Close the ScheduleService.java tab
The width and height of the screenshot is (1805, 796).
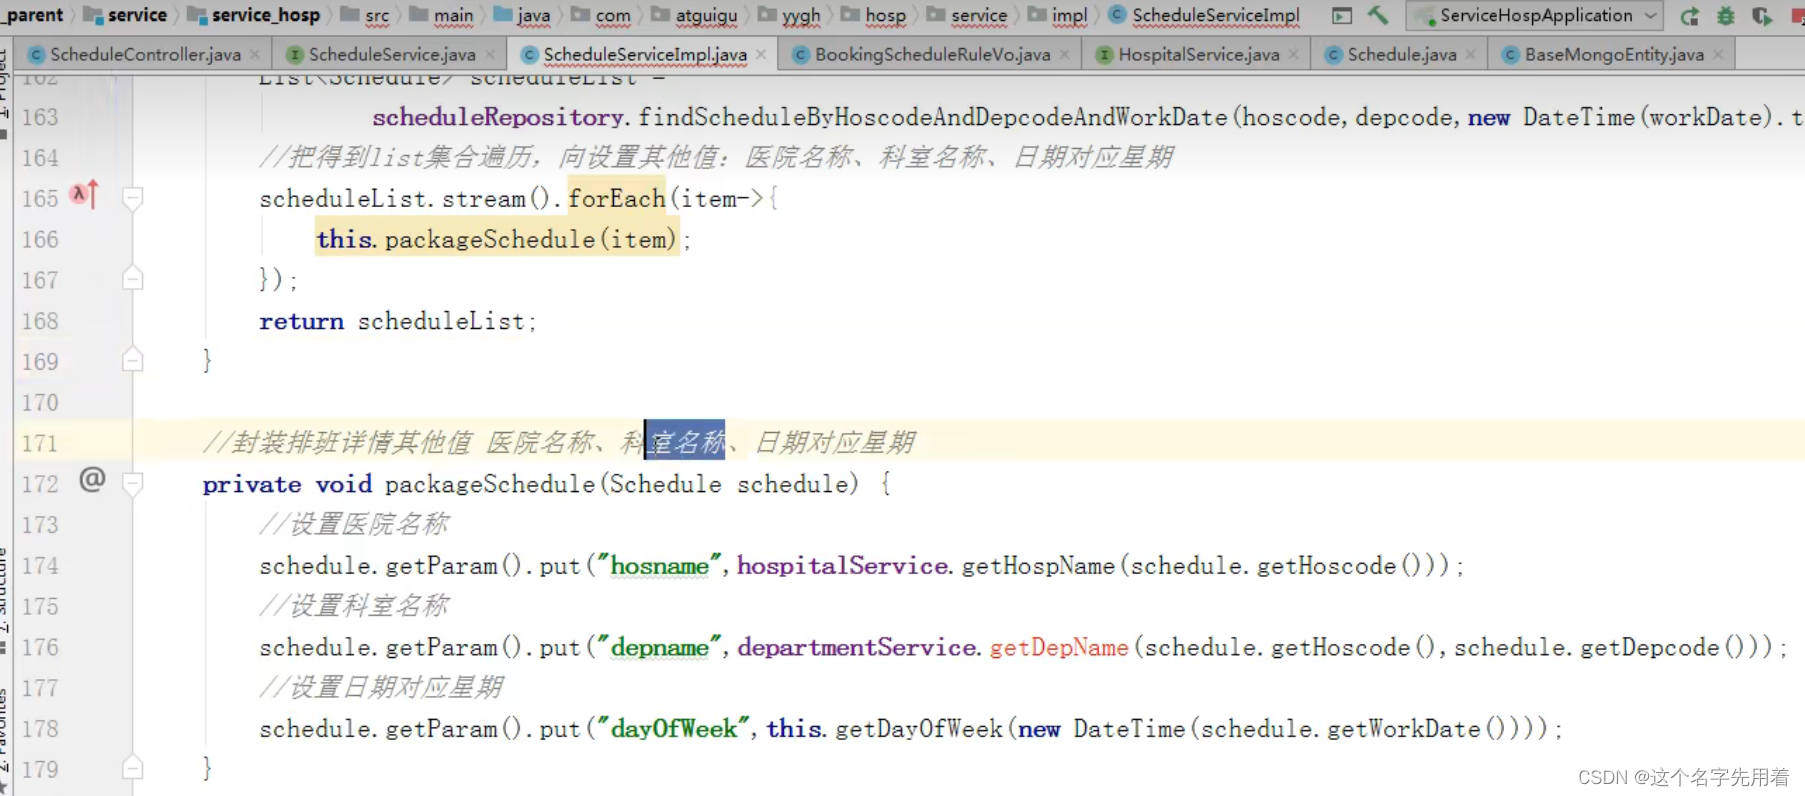491,54
